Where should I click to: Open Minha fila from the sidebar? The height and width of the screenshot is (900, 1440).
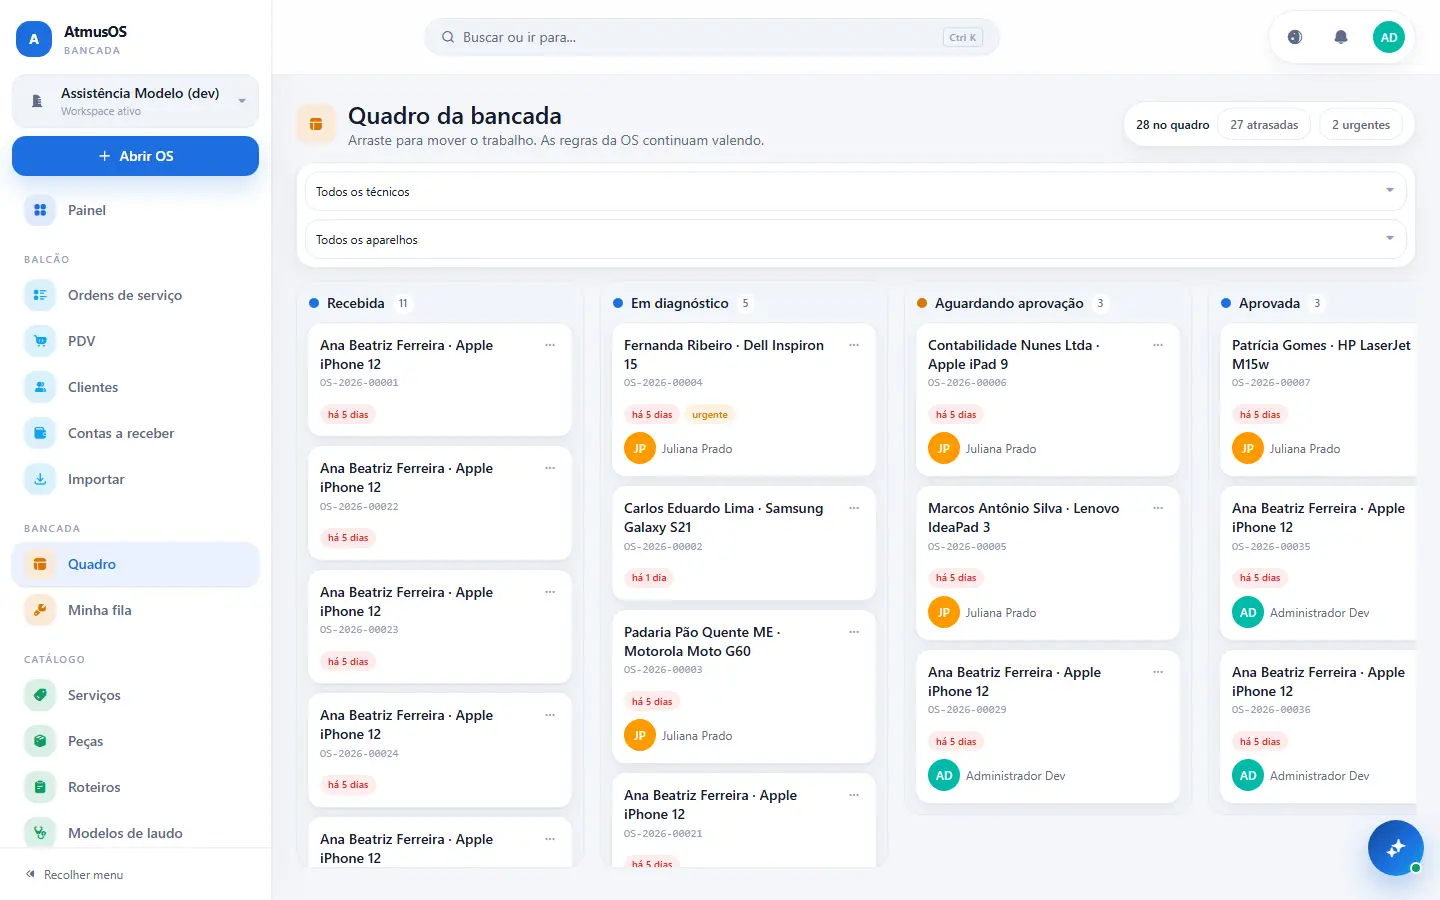click(135, 610)
